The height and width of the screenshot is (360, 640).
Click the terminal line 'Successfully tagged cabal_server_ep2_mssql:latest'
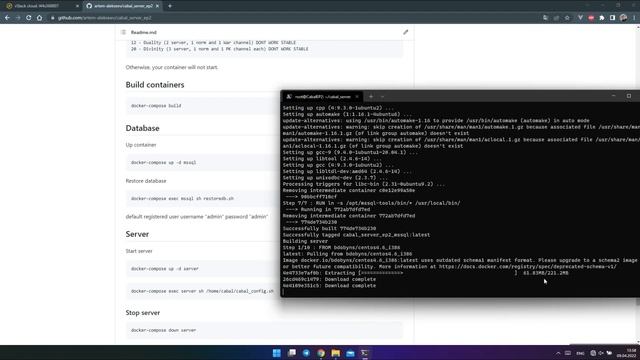pos(356,235)
